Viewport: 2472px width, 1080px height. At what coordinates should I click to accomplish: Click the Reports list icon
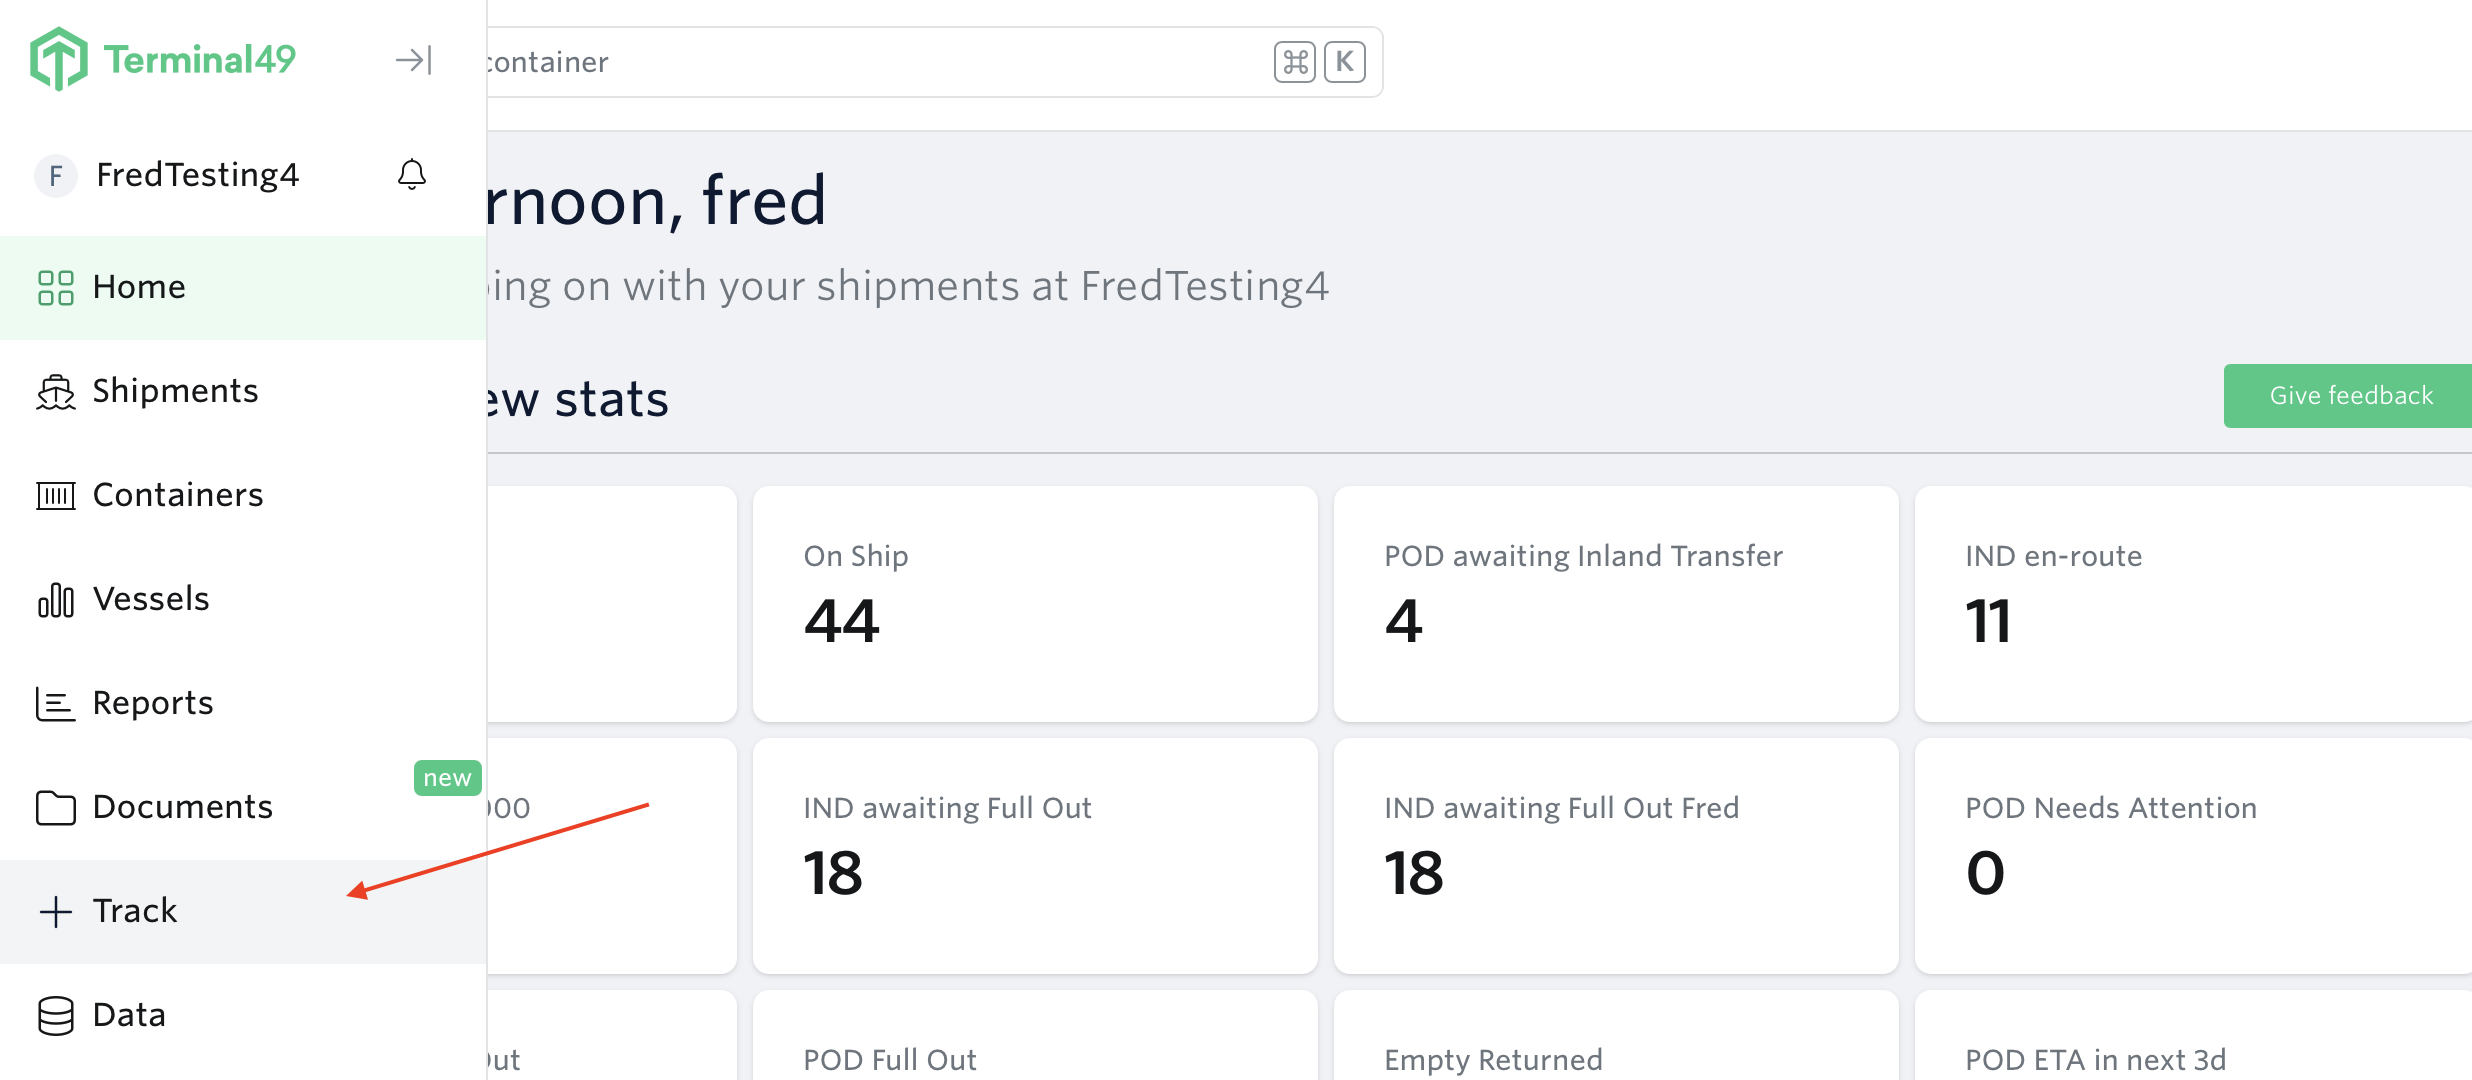[56, 704]
